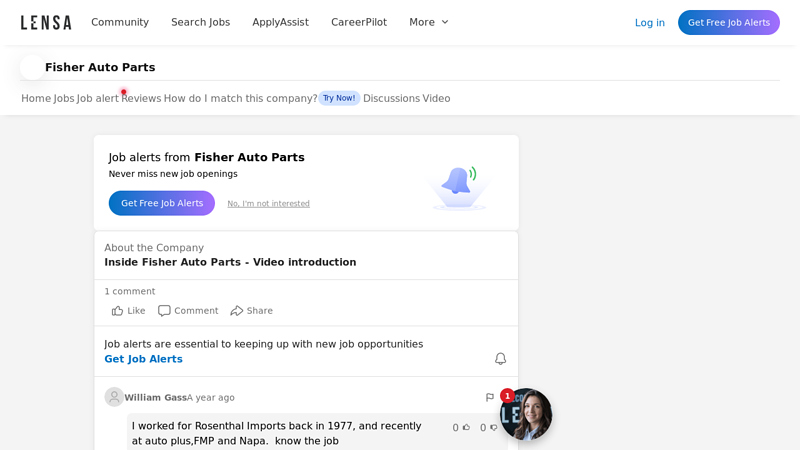Open the chat assistant avatar bubble
This screenshot has height=450, width=800.
526,414
